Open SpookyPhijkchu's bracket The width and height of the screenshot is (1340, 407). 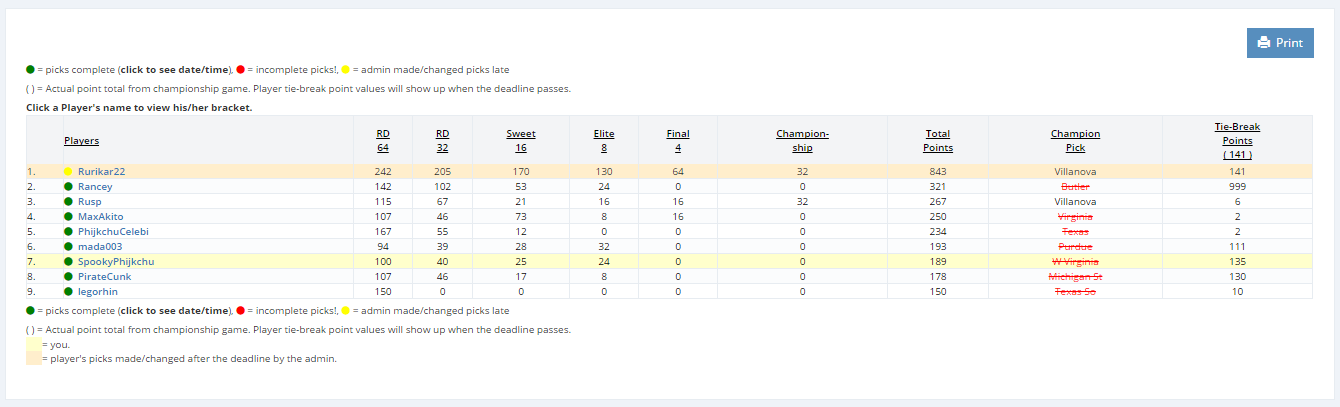(x=116, y=261)
